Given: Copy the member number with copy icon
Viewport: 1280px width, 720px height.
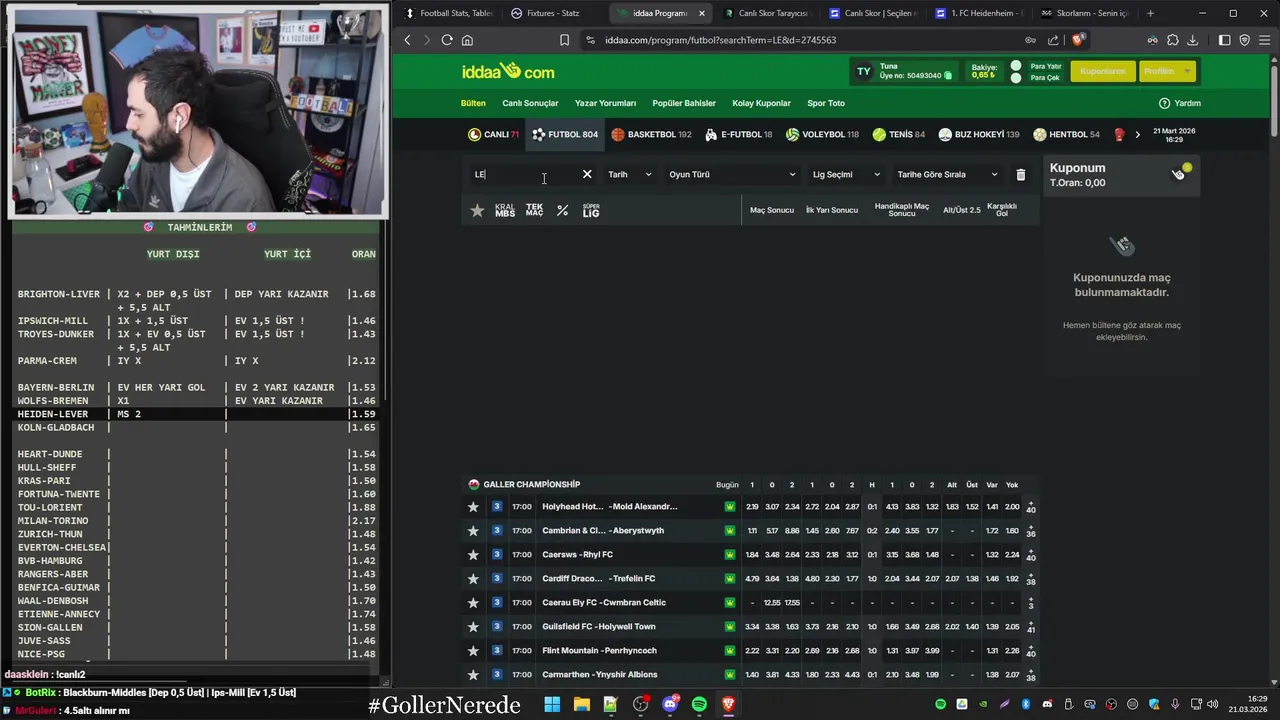Looking at the screenshot, I should pos(948,75).
